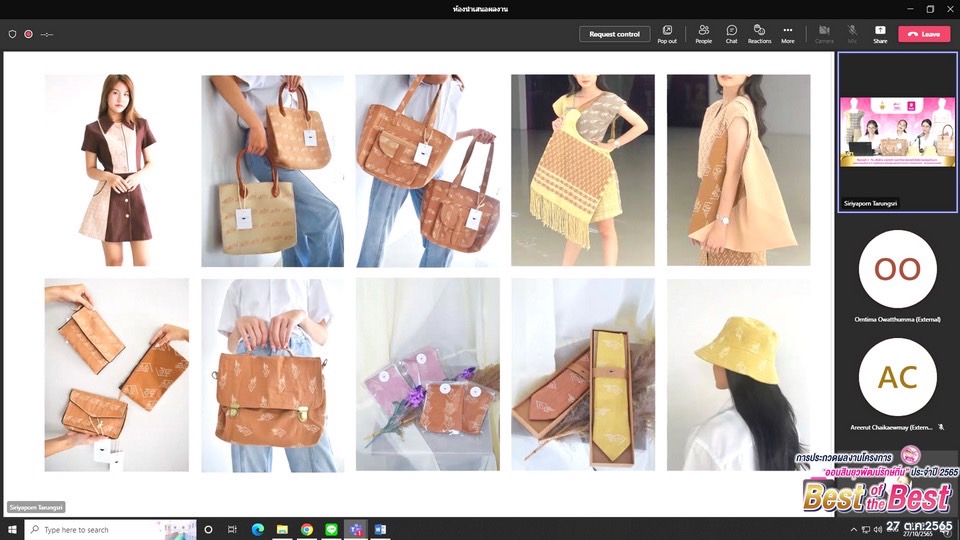
Task: Open the People panel
Action: 703,34
